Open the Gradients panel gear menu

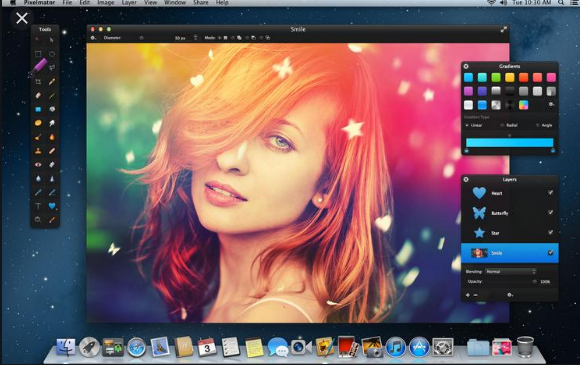[551, 105]
